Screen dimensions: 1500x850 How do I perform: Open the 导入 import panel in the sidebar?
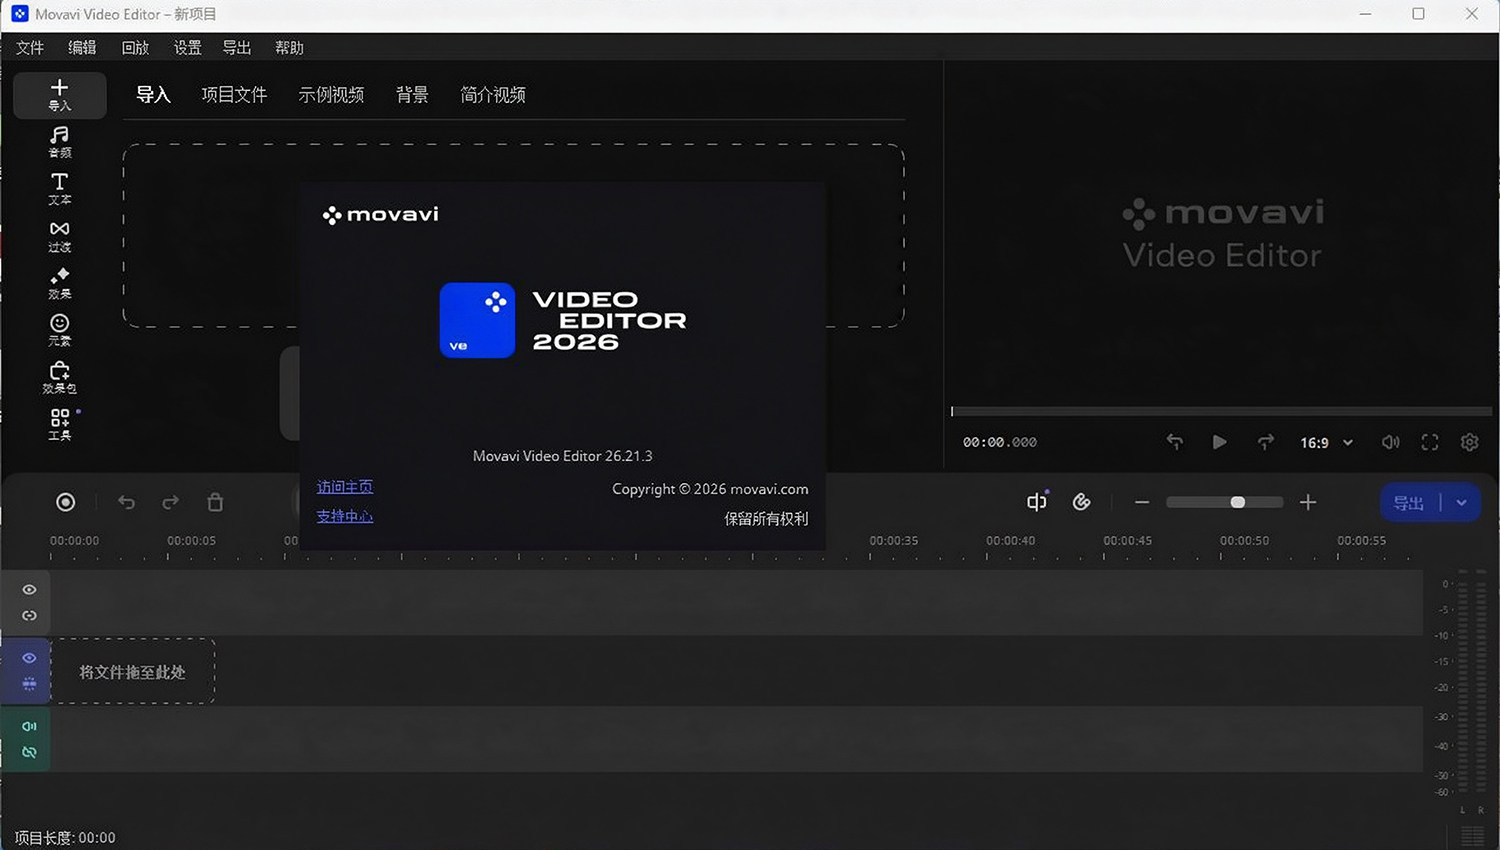60,95
